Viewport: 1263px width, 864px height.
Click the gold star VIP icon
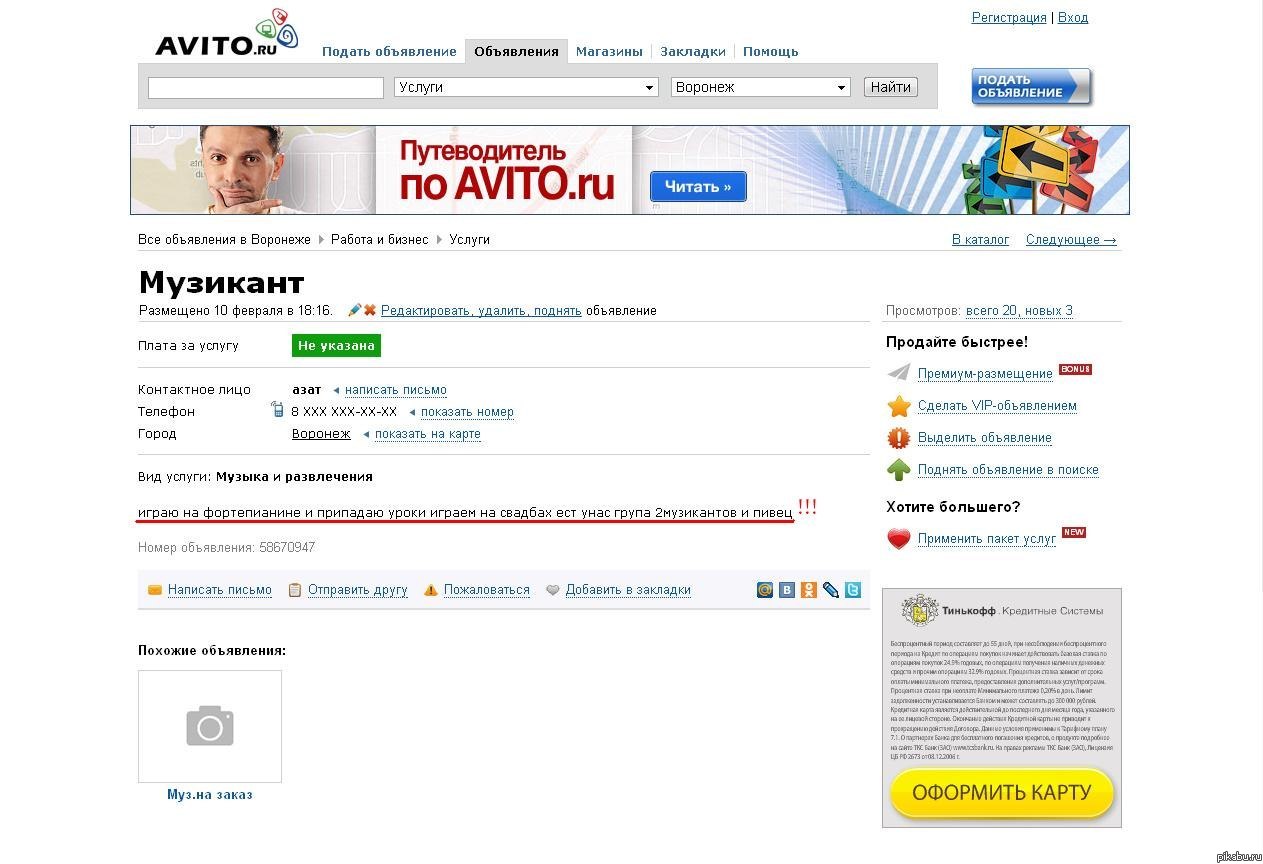pos(899,406)
